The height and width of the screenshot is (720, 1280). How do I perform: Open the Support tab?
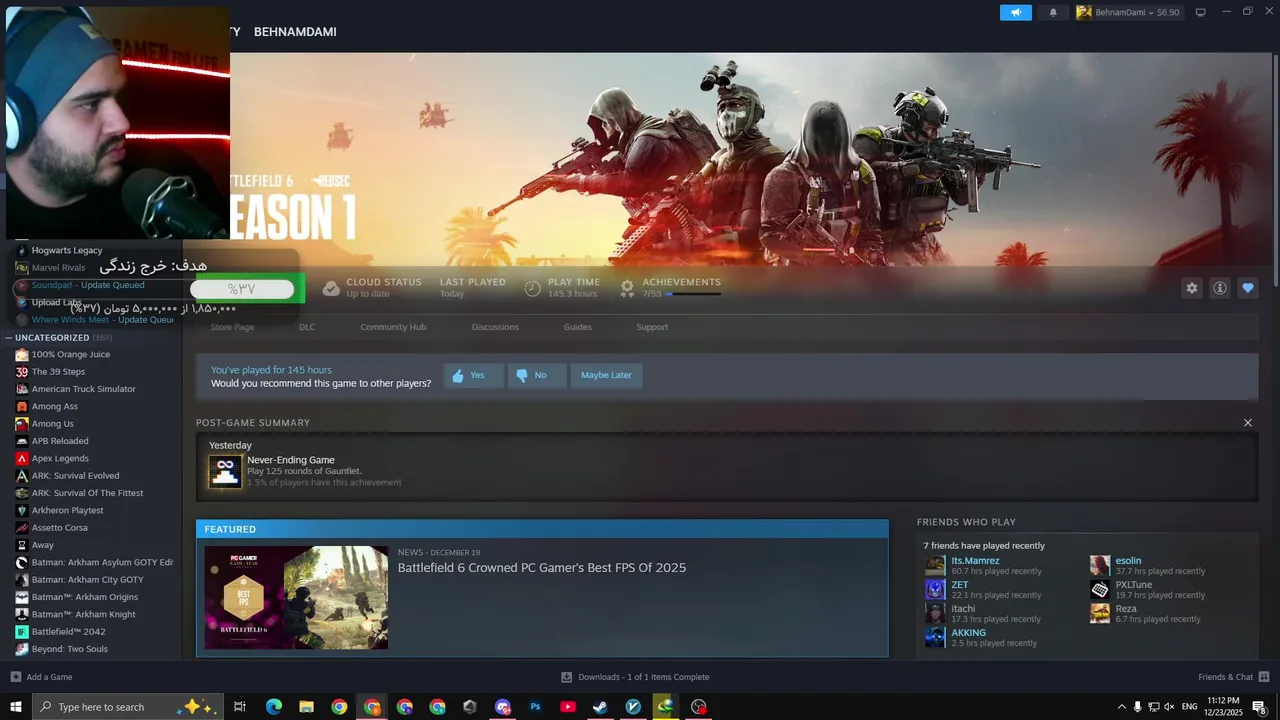652,327
